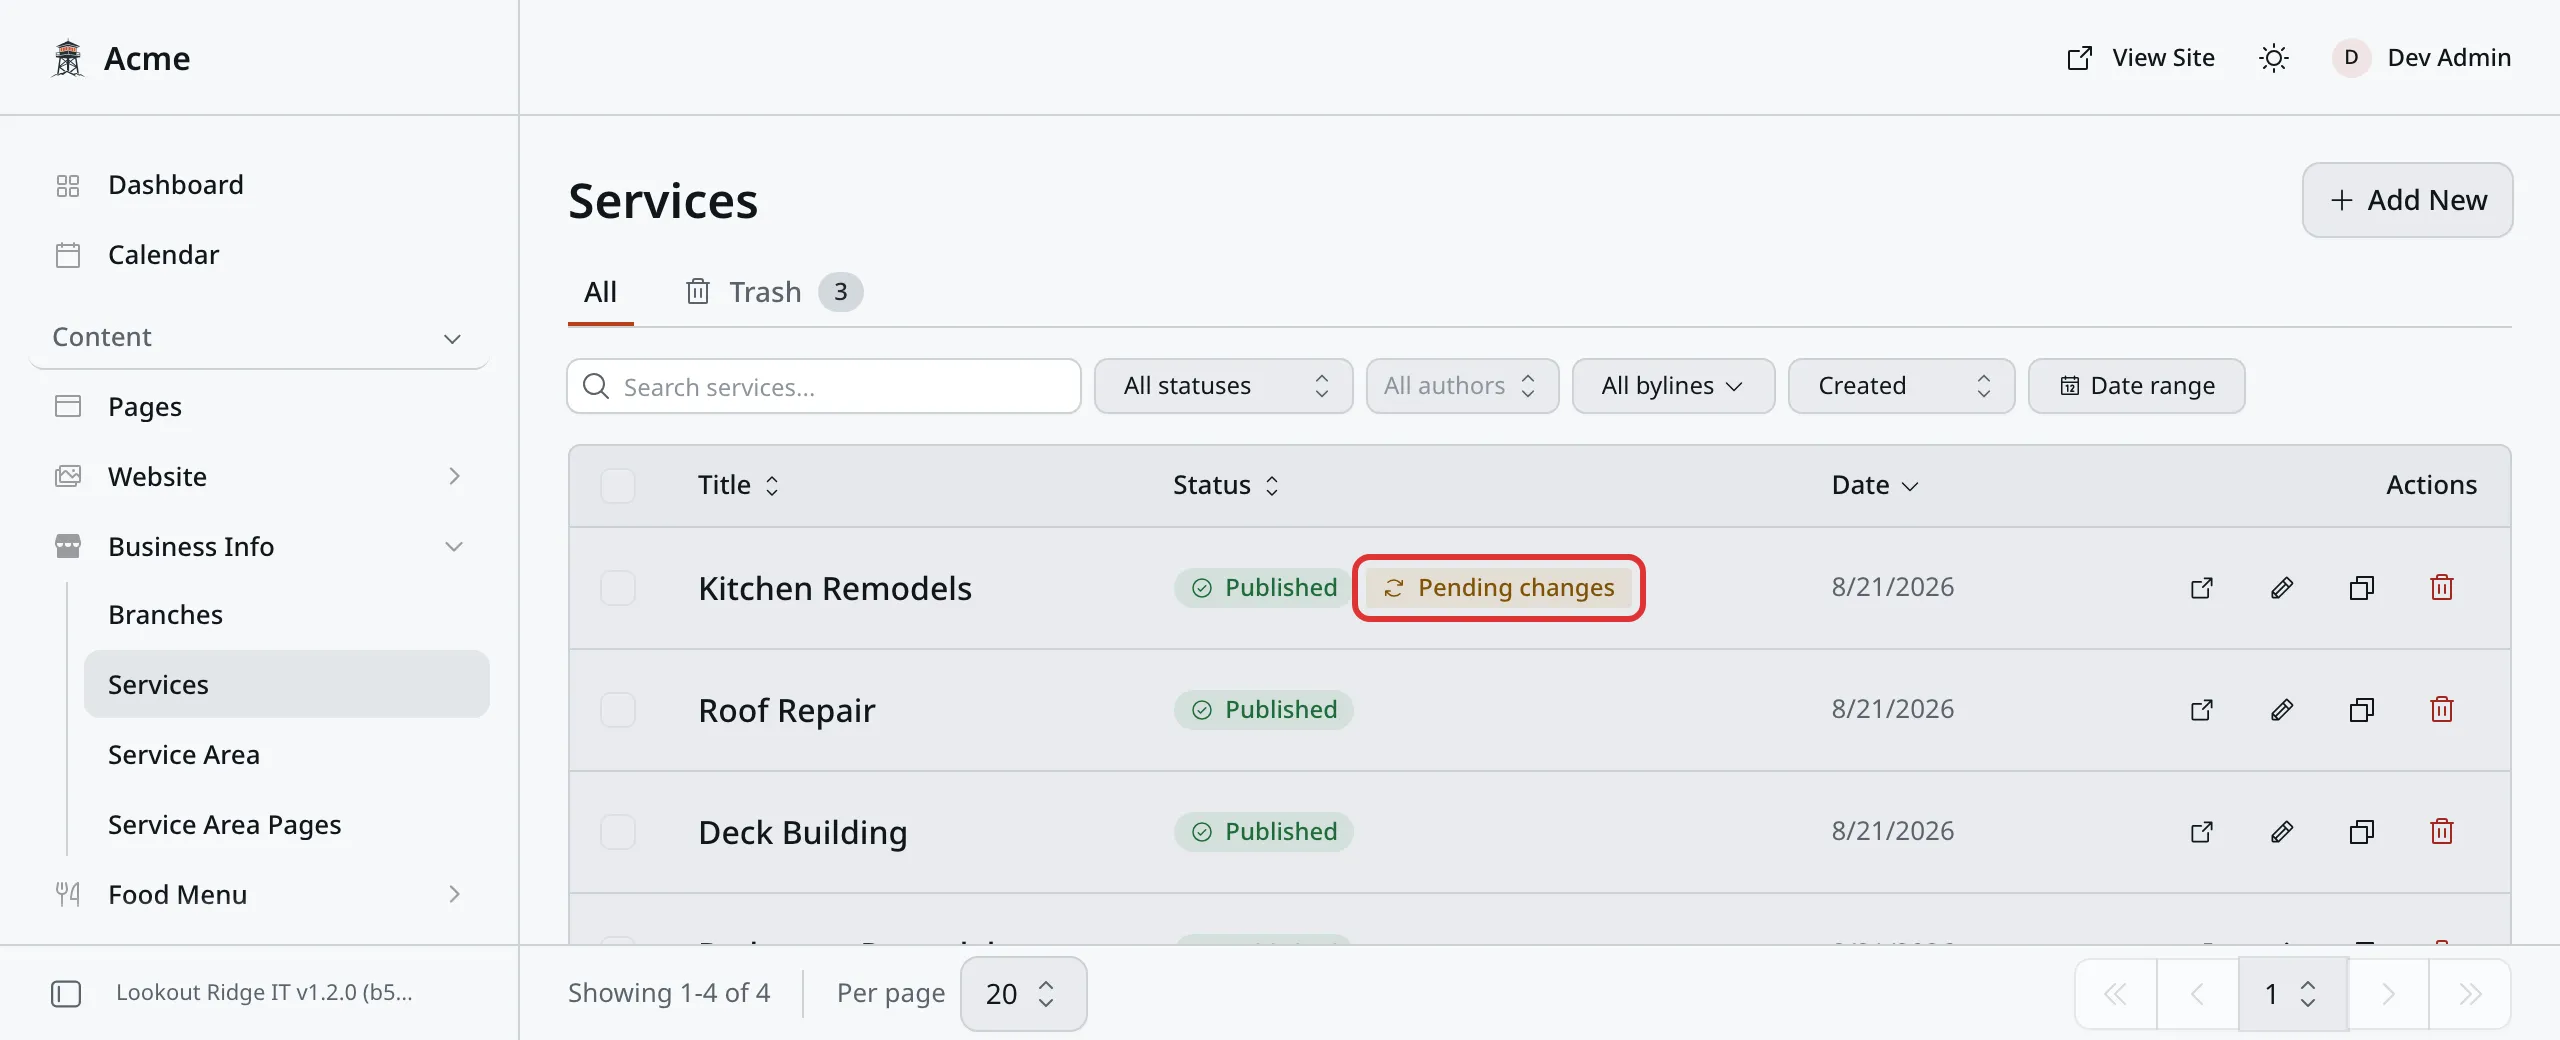
Task: Sort by Date column header
Action: coord(1875,486)
